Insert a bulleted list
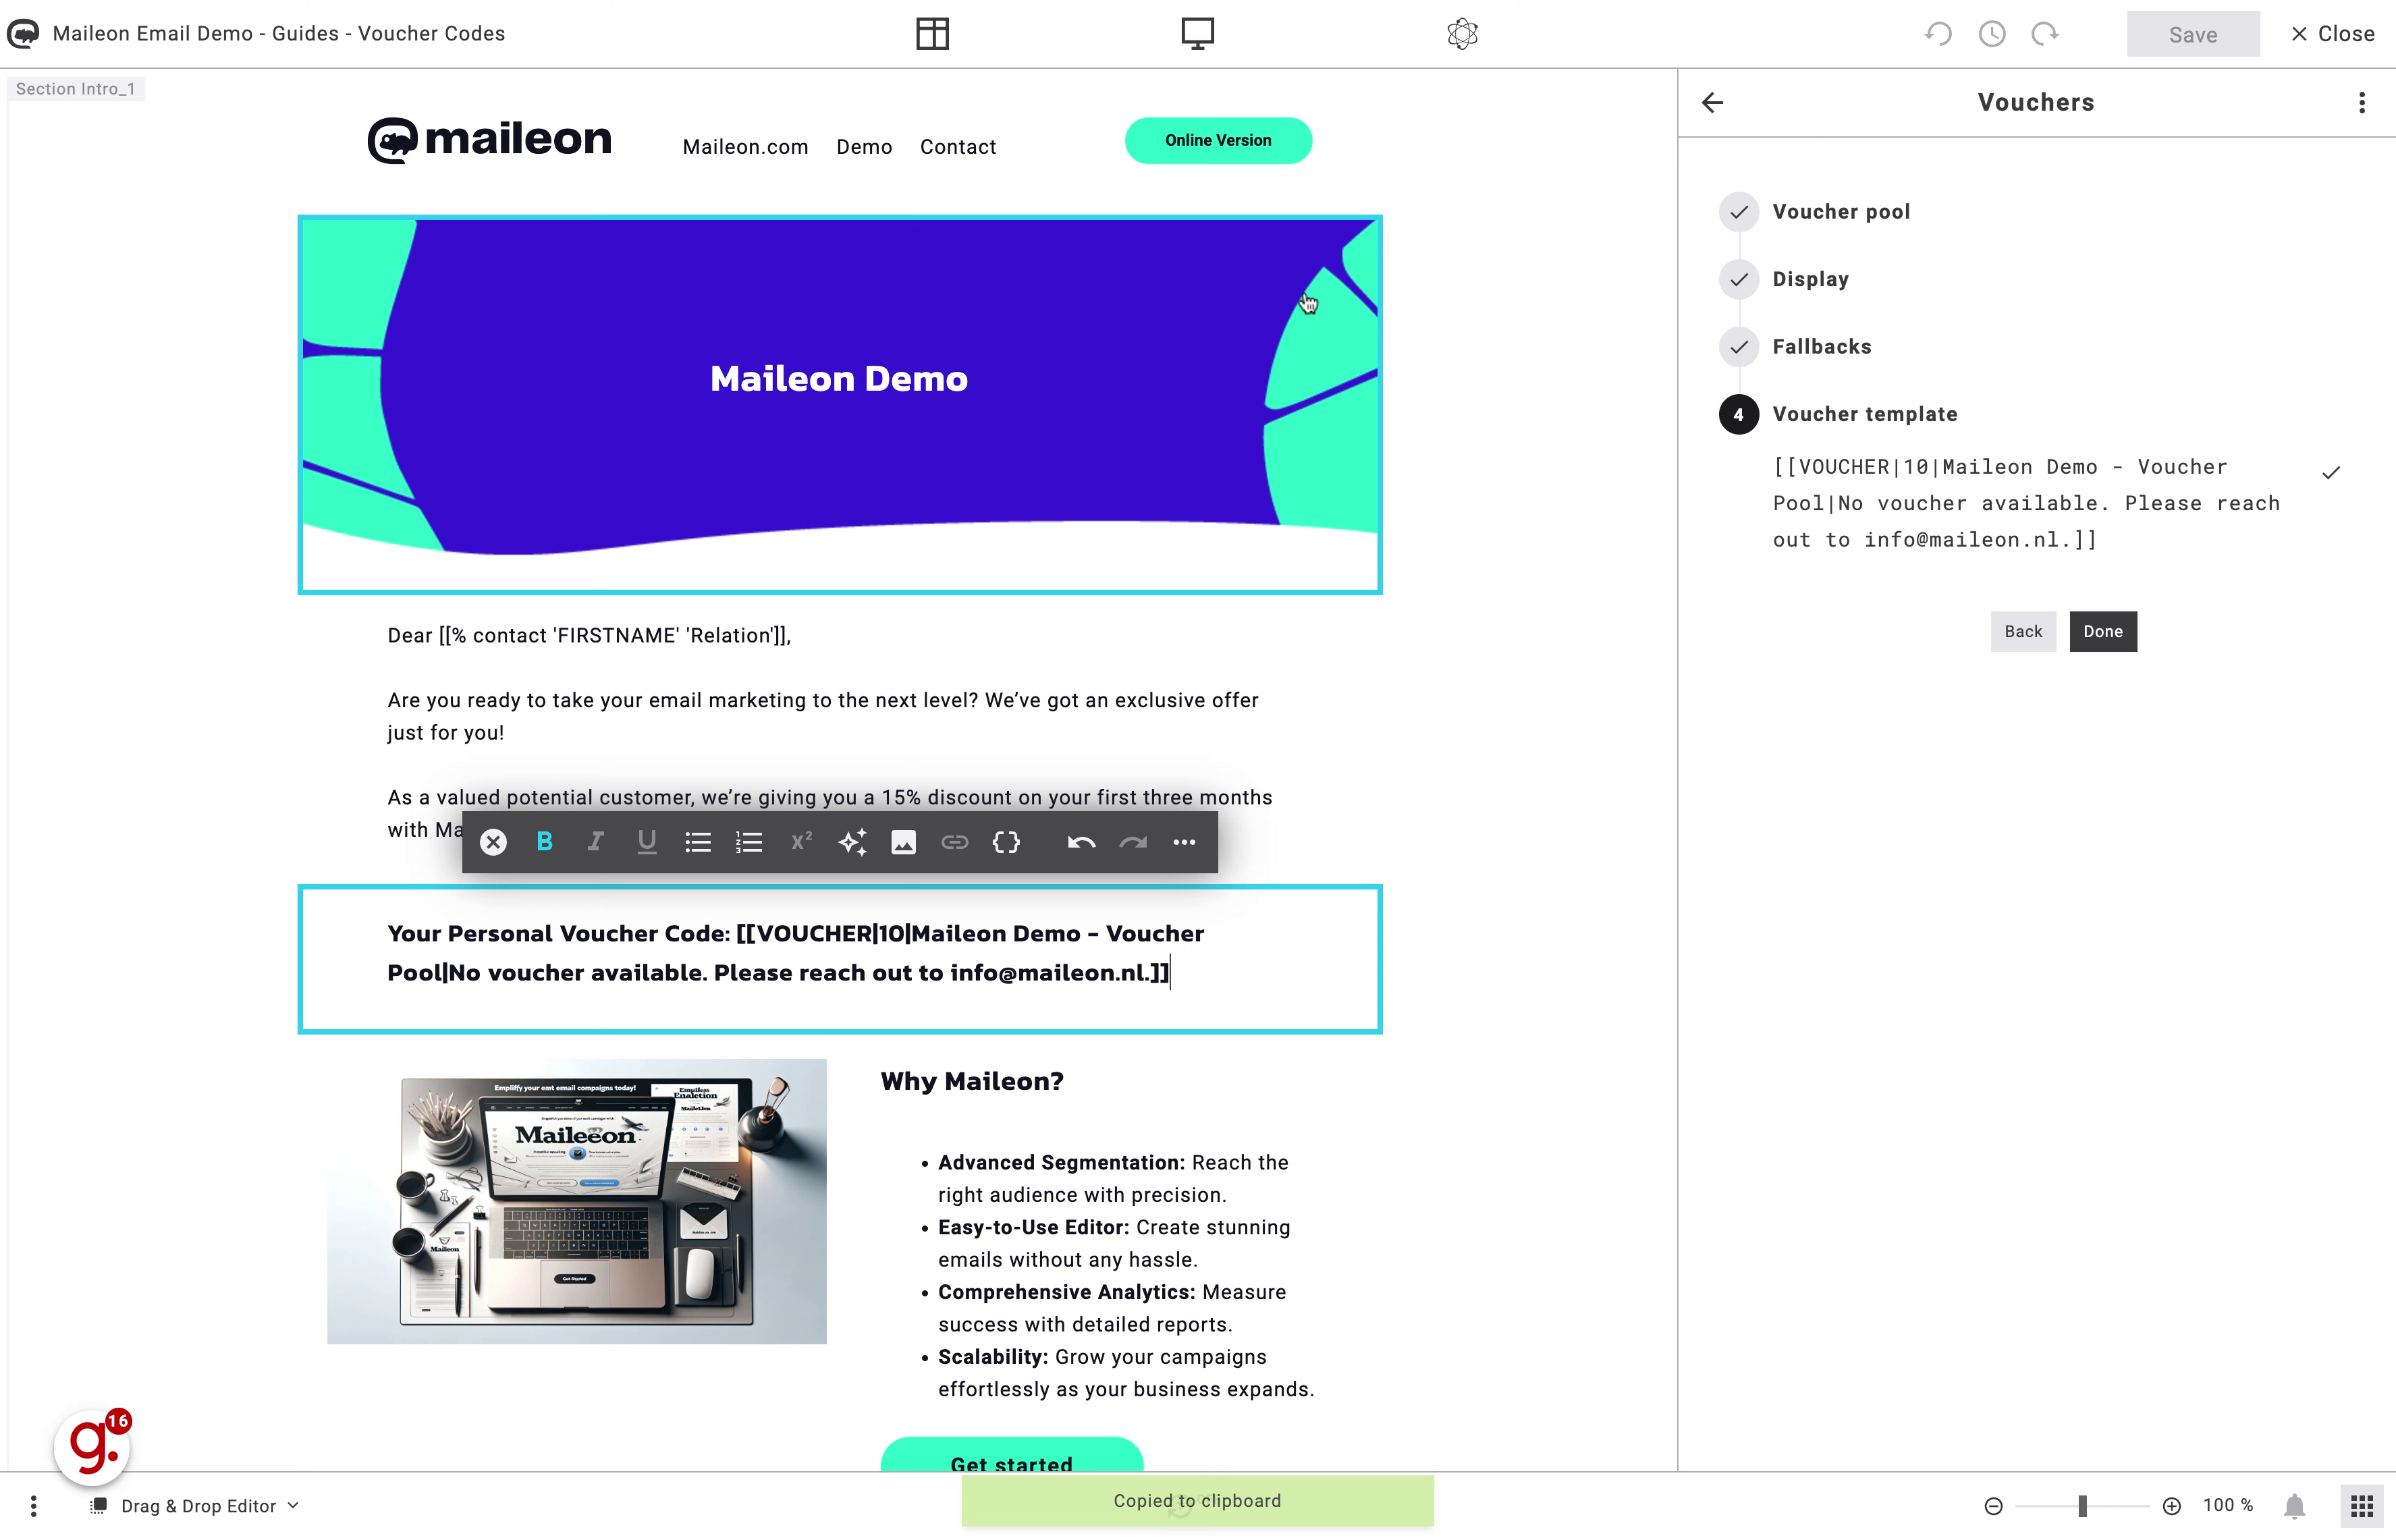This screenshot has width=2396, height=1540. tap(698, 842)
